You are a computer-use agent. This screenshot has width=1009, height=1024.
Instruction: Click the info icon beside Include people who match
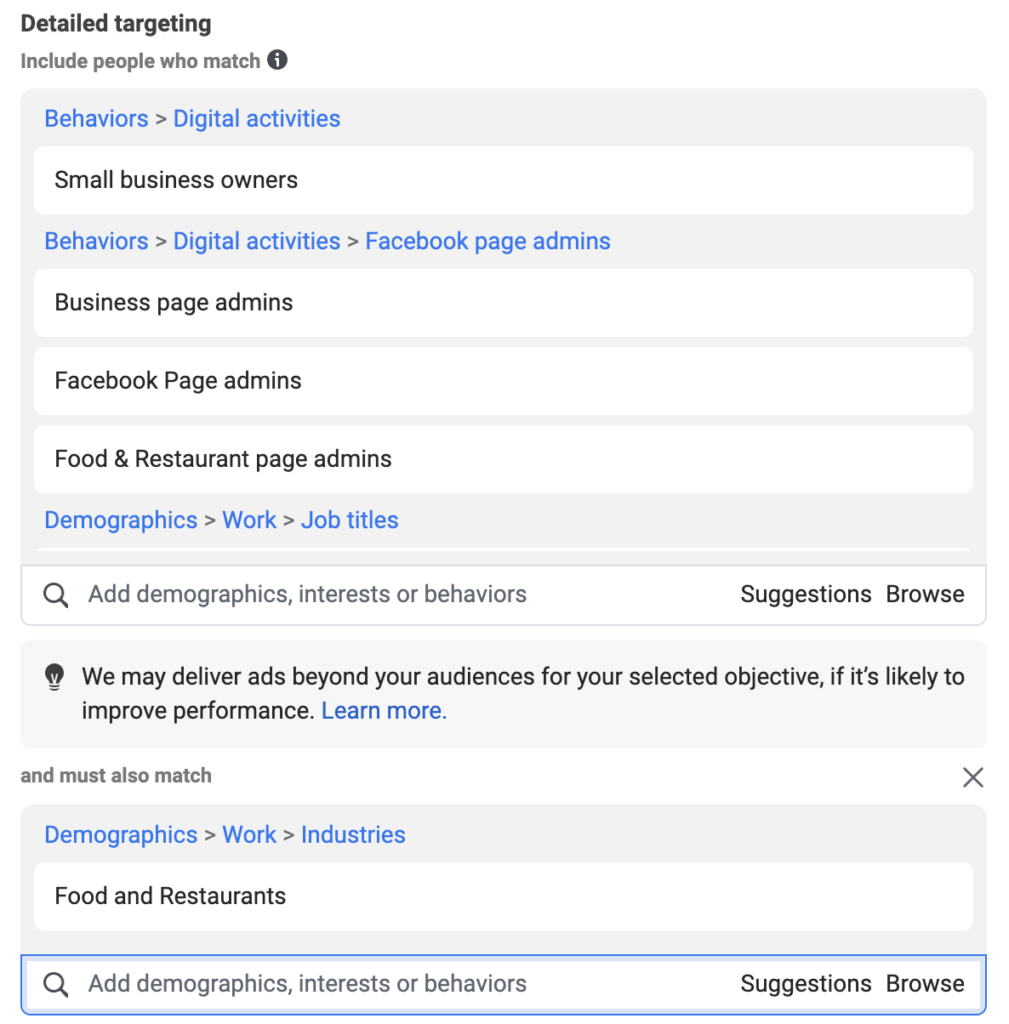[x=277, y=60]
